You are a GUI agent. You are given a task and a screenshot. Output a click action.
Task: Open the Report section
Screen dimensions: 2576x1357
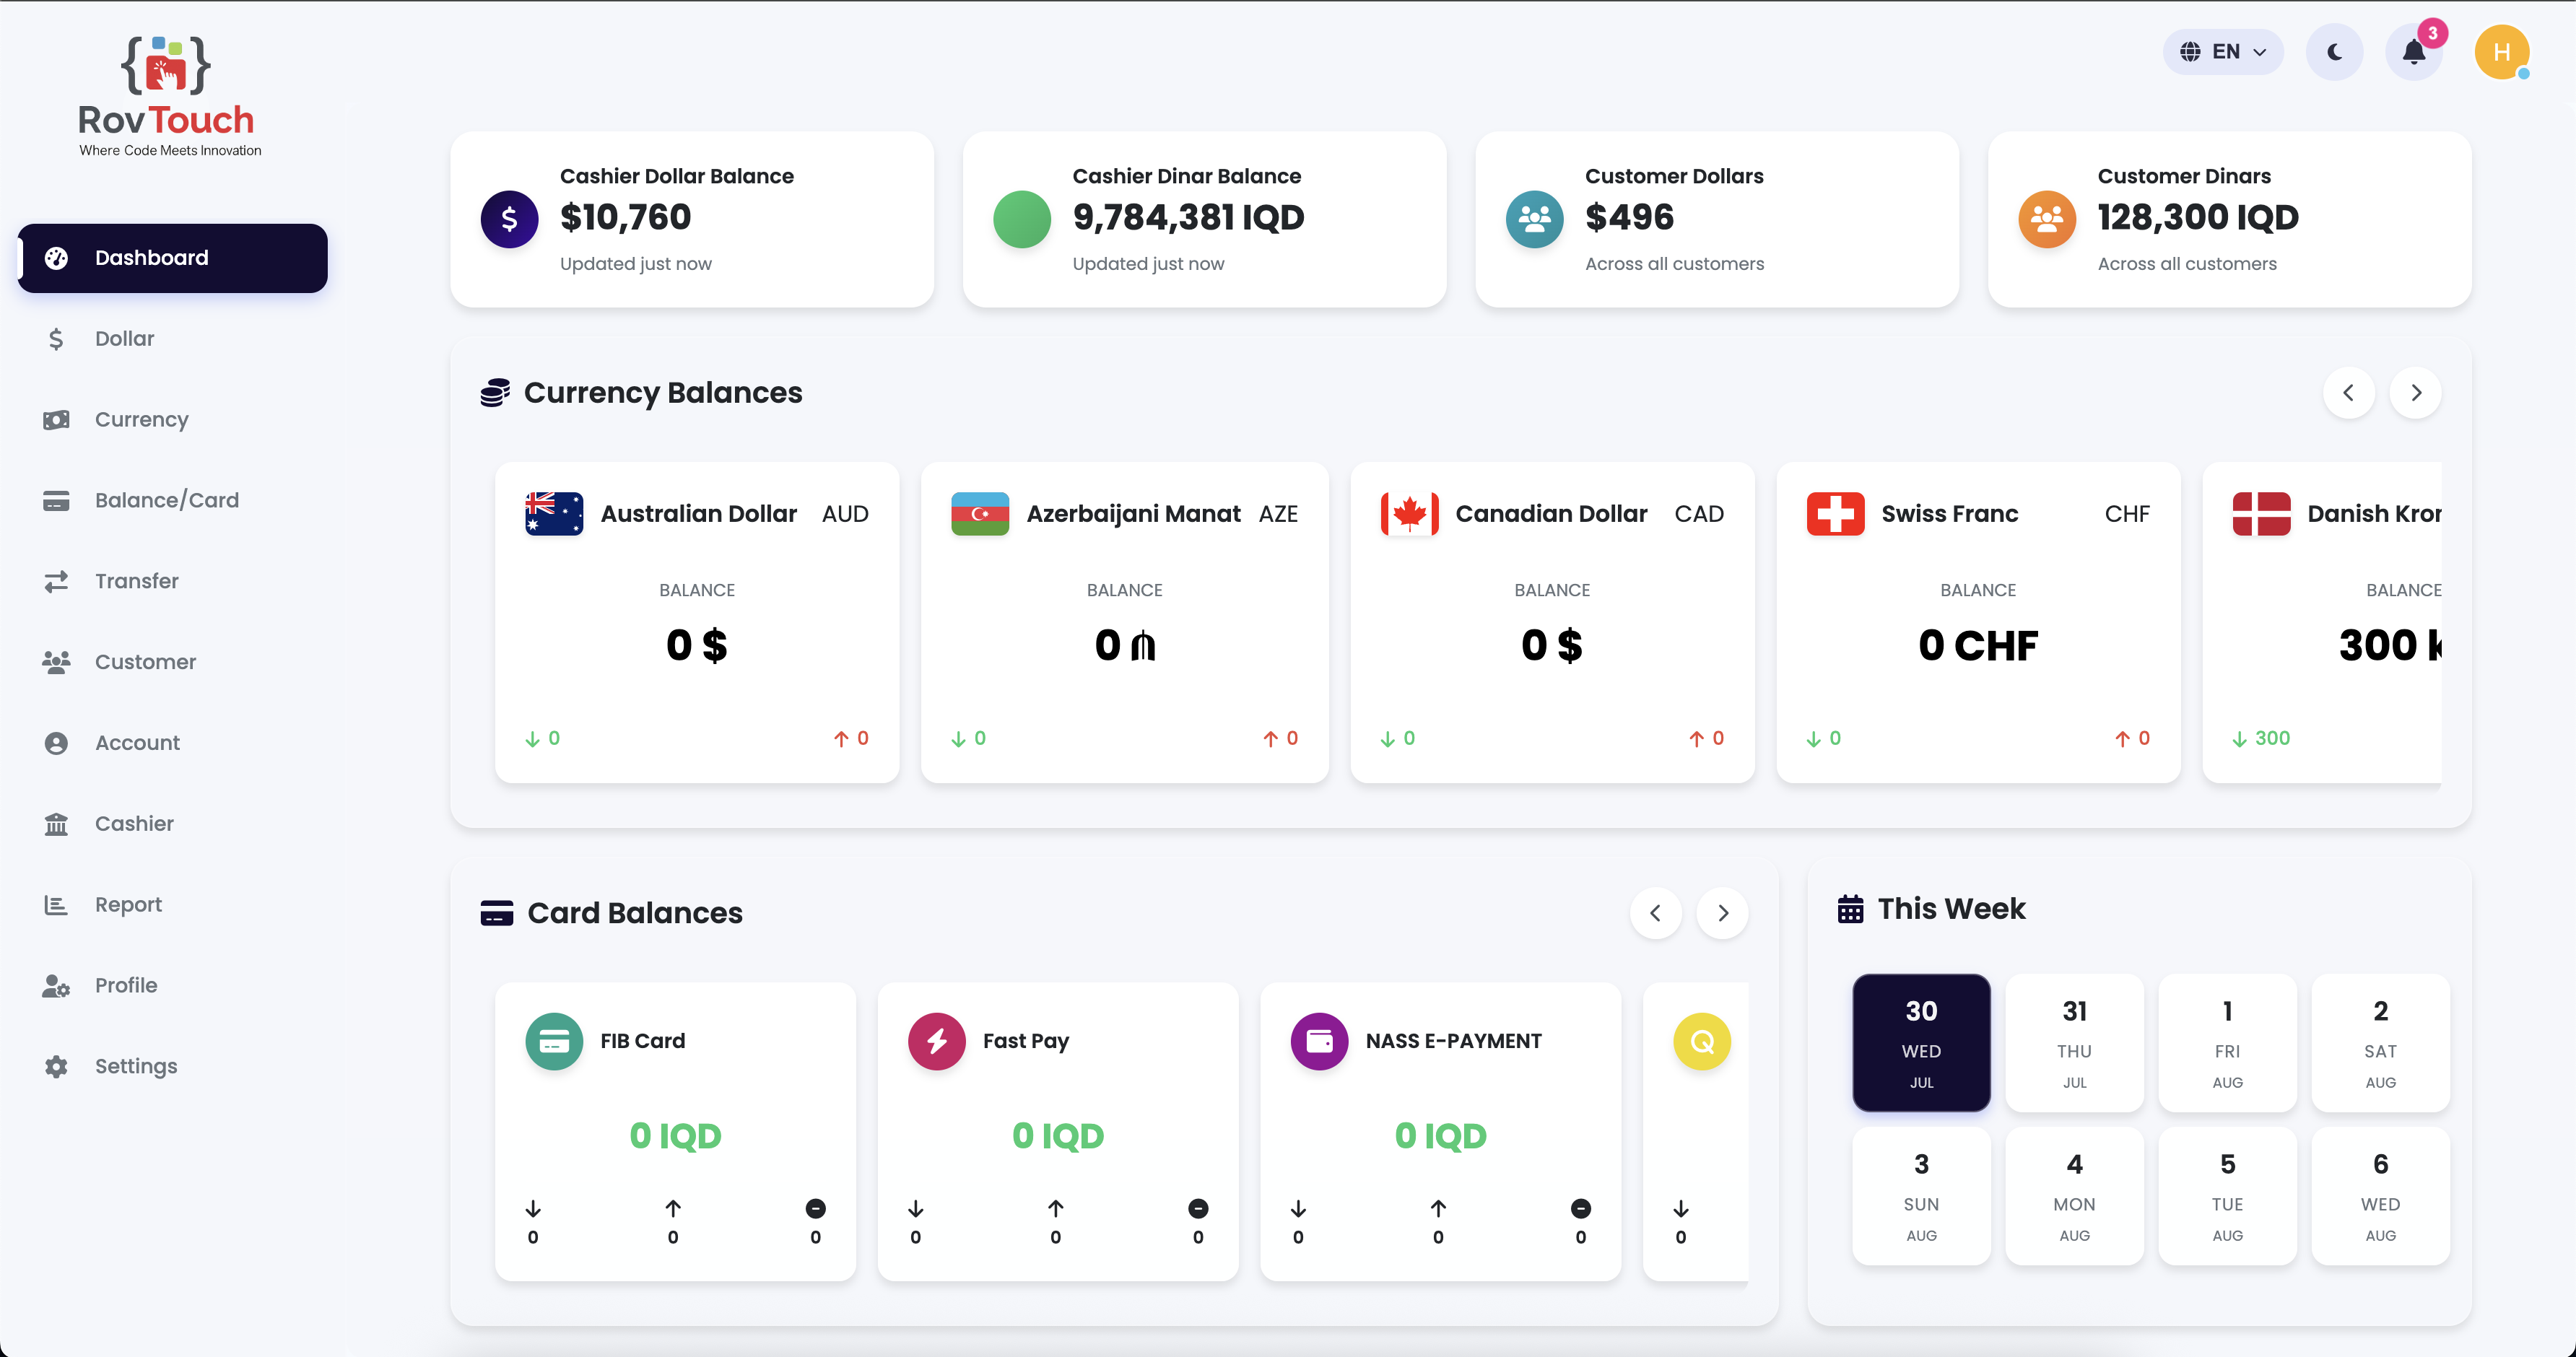pyautogui.click(x=173, y=905)
